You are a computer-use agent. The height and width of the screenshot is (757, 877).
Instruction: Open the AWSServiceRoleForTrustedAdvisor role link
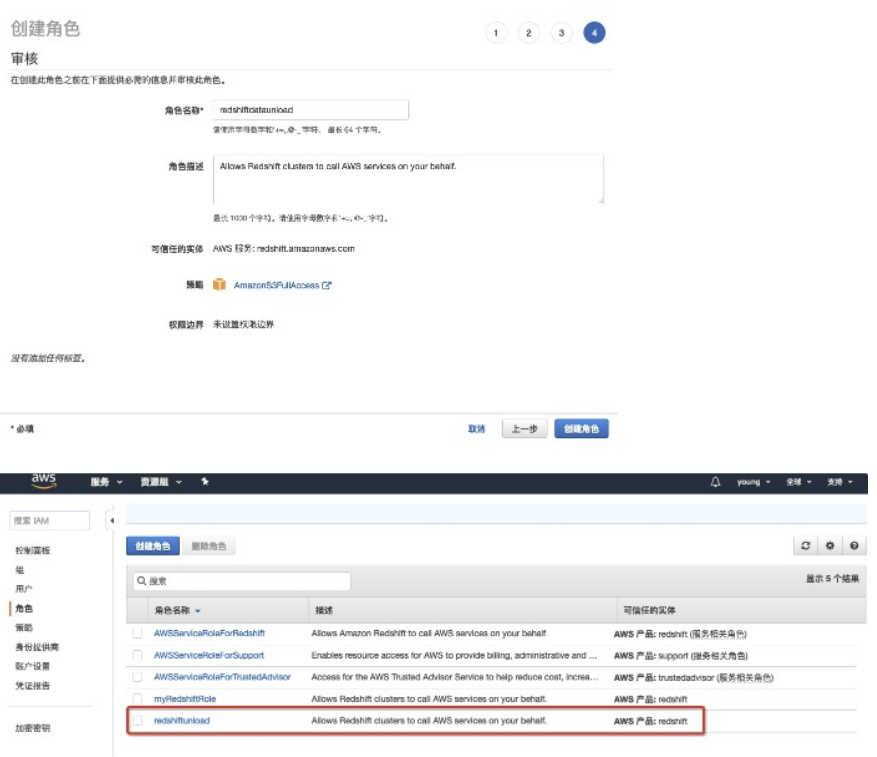222,677
